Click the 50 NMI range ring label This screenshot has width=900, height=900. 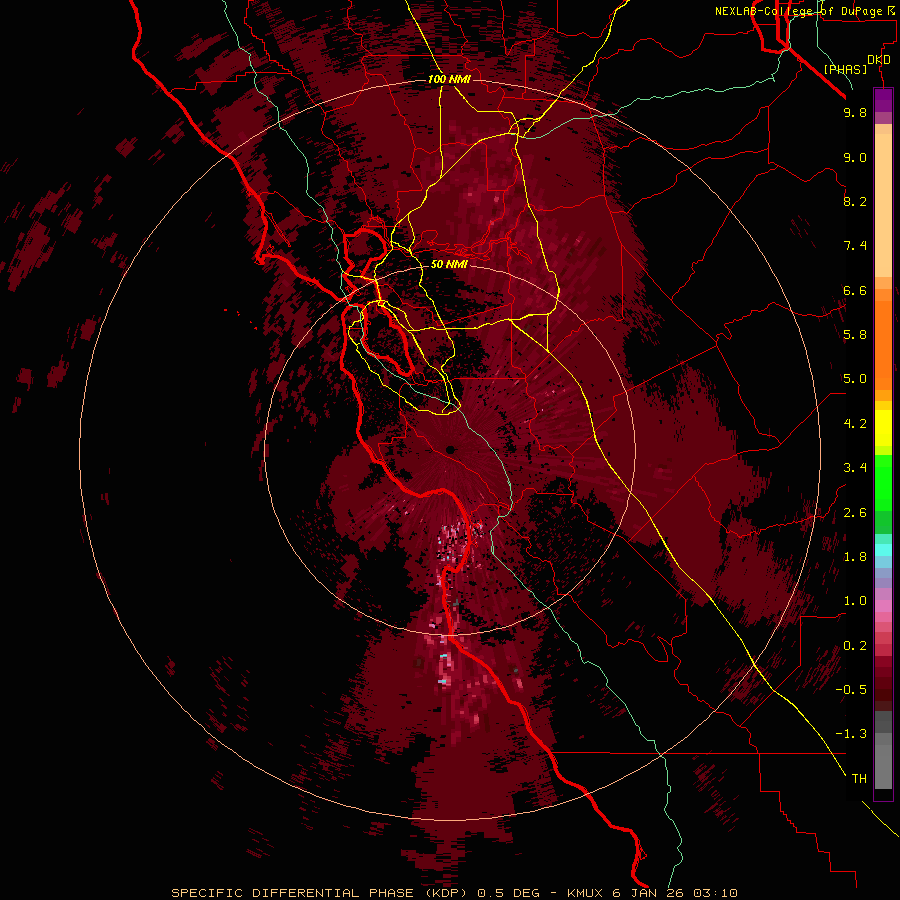[x=449, y=264]
